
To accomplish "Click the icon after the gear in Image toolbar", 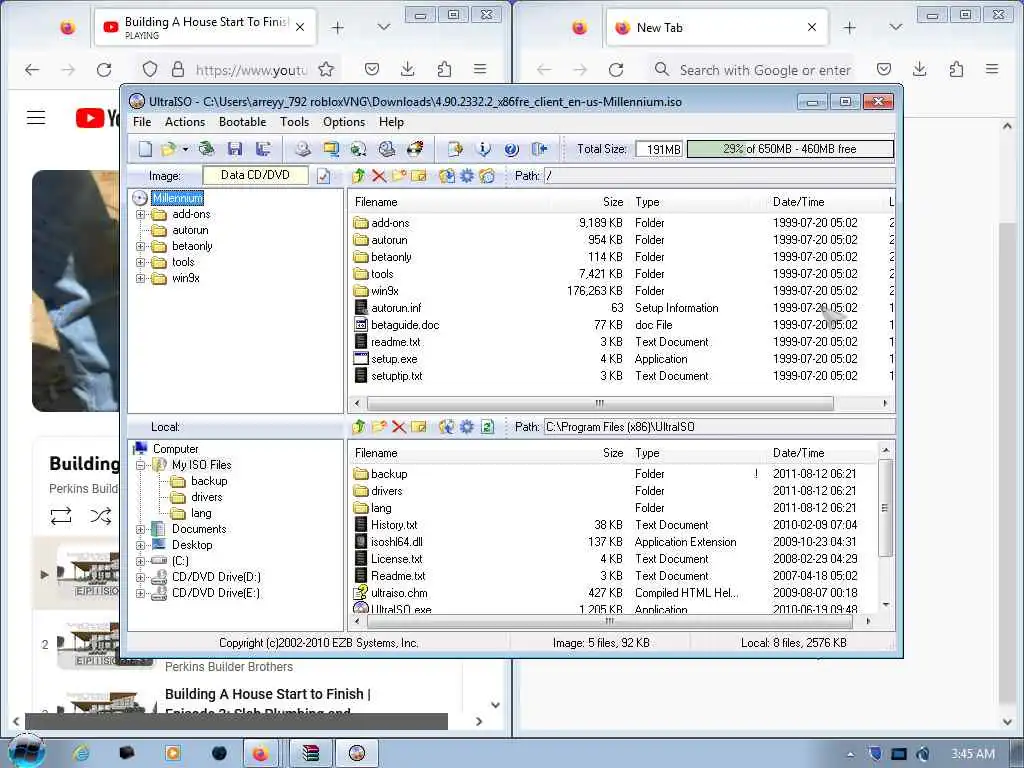I will click(x=487, y=176).
